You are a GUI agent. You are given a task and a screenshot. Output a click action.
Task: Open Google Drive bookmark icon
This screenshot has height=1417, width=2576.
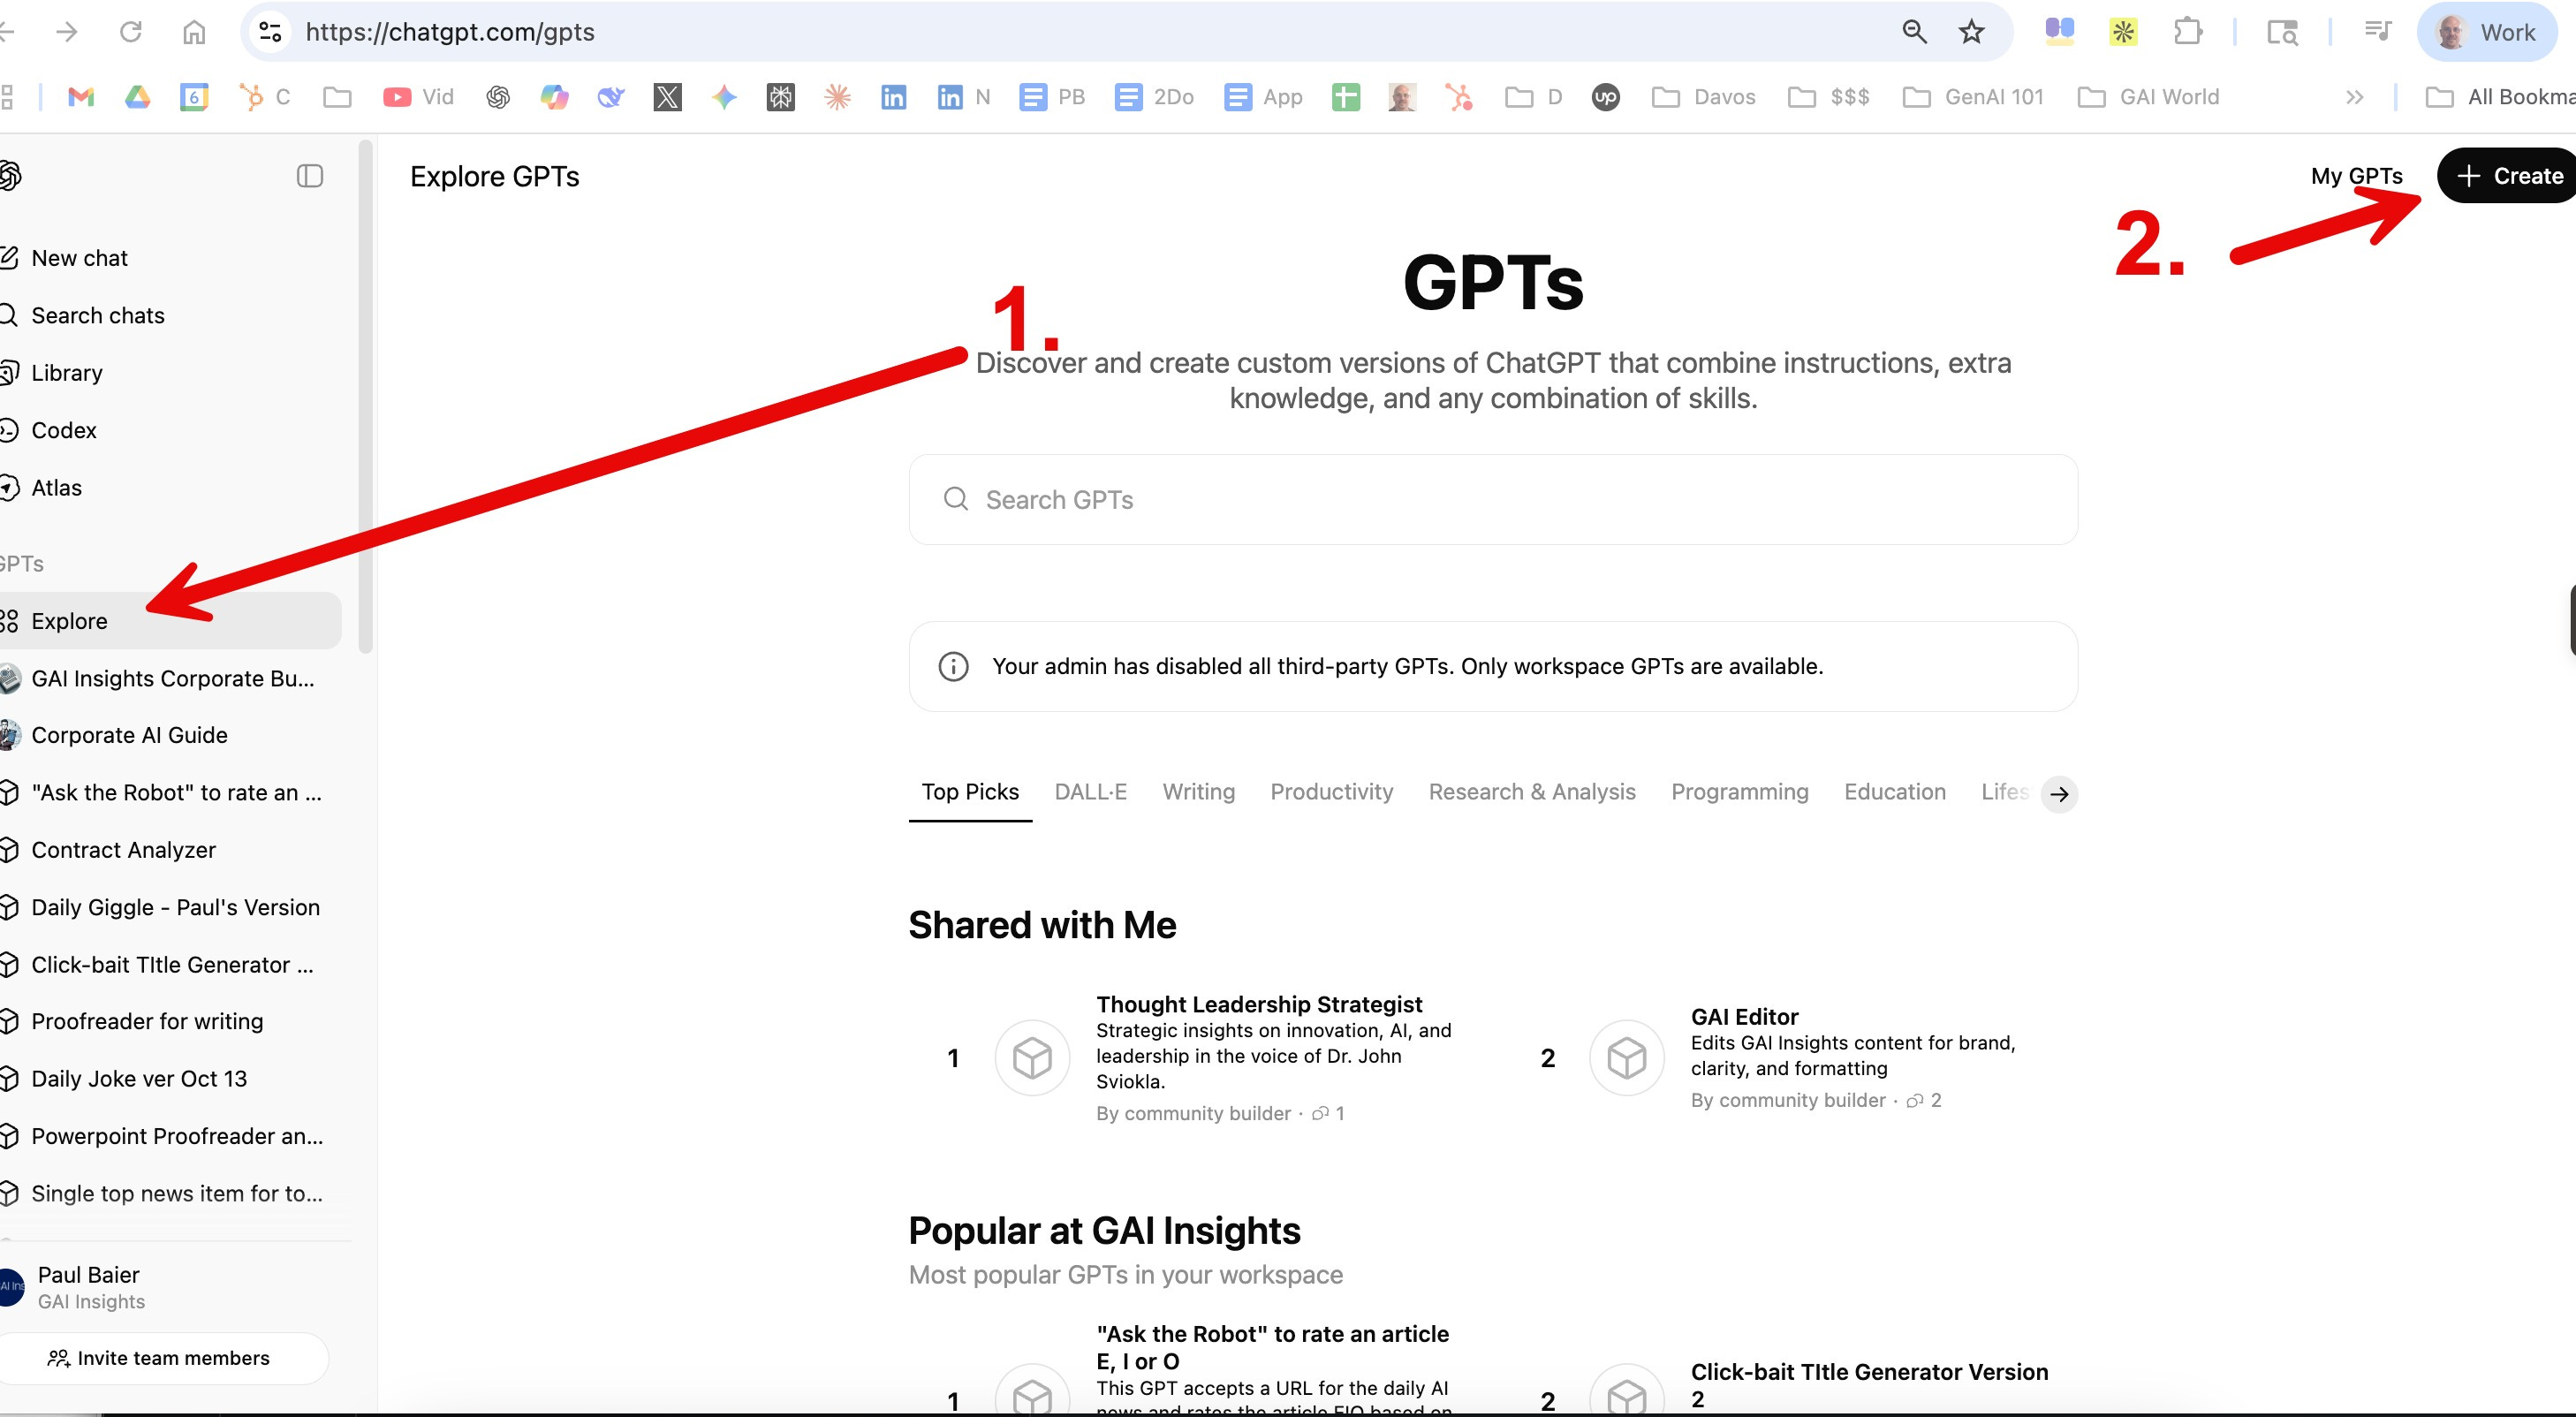[137, 97]
